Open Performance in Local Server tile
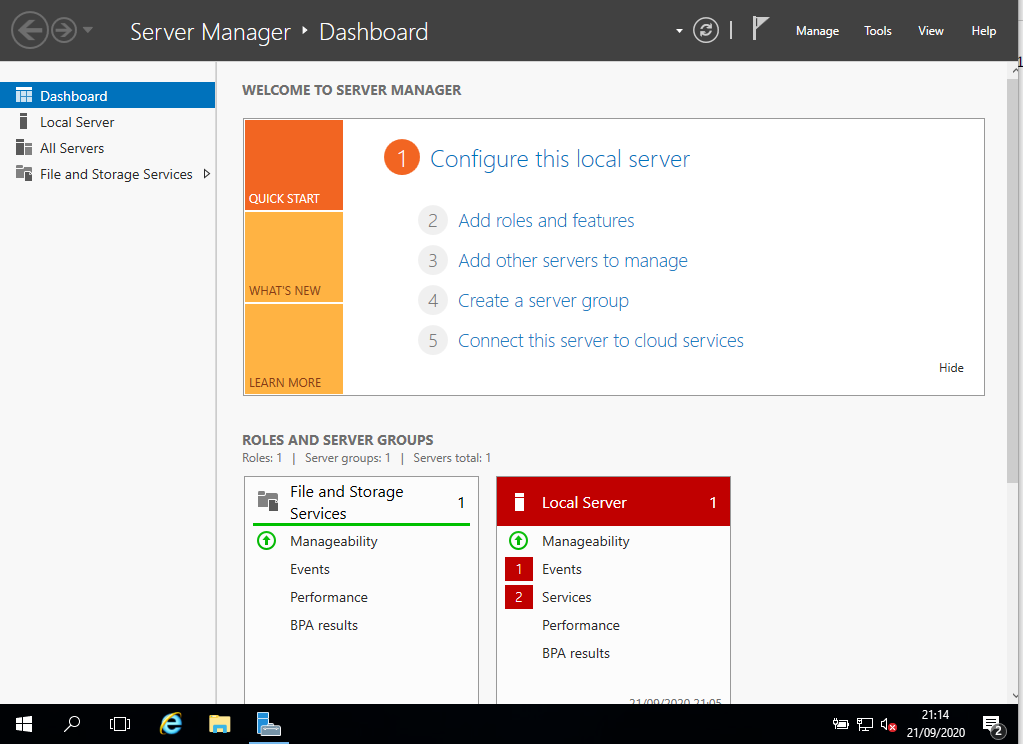Image resolution: width=1023 pixels, height=744 pixels. point(581,625)
